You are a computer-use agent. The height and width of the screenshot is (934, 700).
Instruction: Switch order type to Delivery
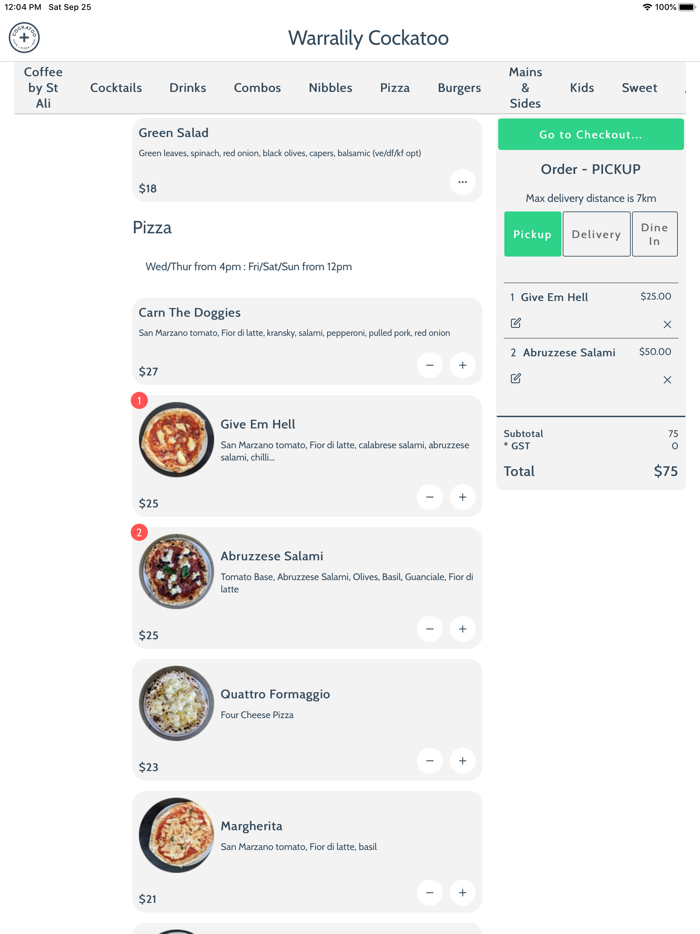596,234
